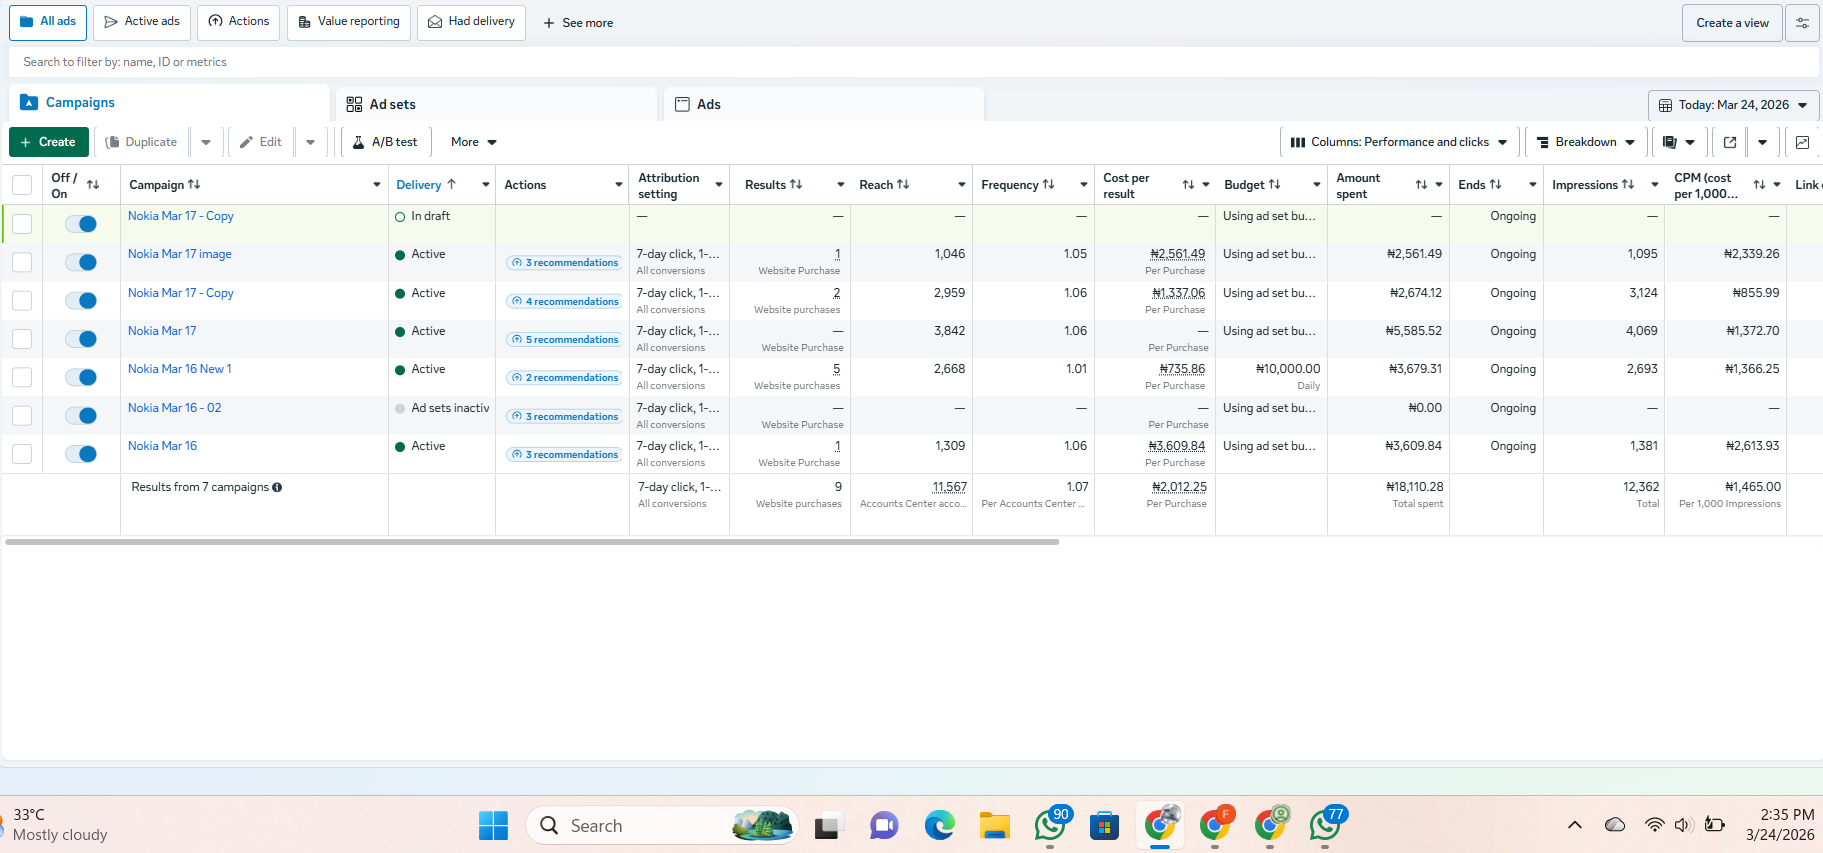The height and width of the screenshot is (853, 1823).
Task: Select the Nokia Mar 17 image row checkbox
Action: click(22, 263)
